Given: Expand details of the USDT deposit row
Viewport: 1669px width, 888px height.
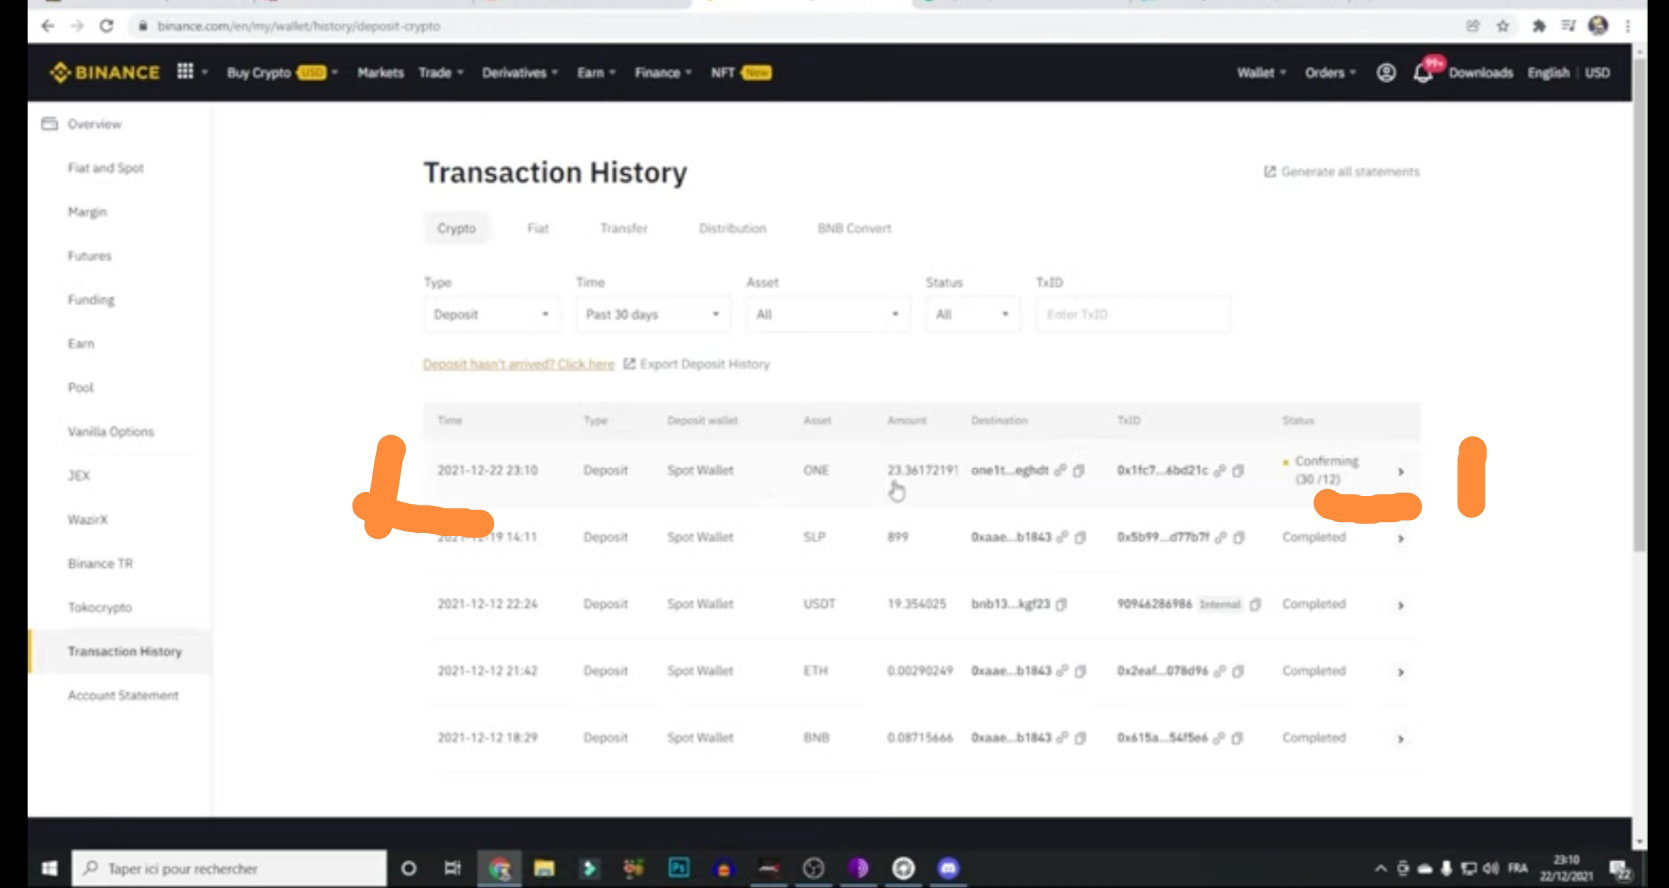Looking at the screenshot, I should tap(1401, 606).
